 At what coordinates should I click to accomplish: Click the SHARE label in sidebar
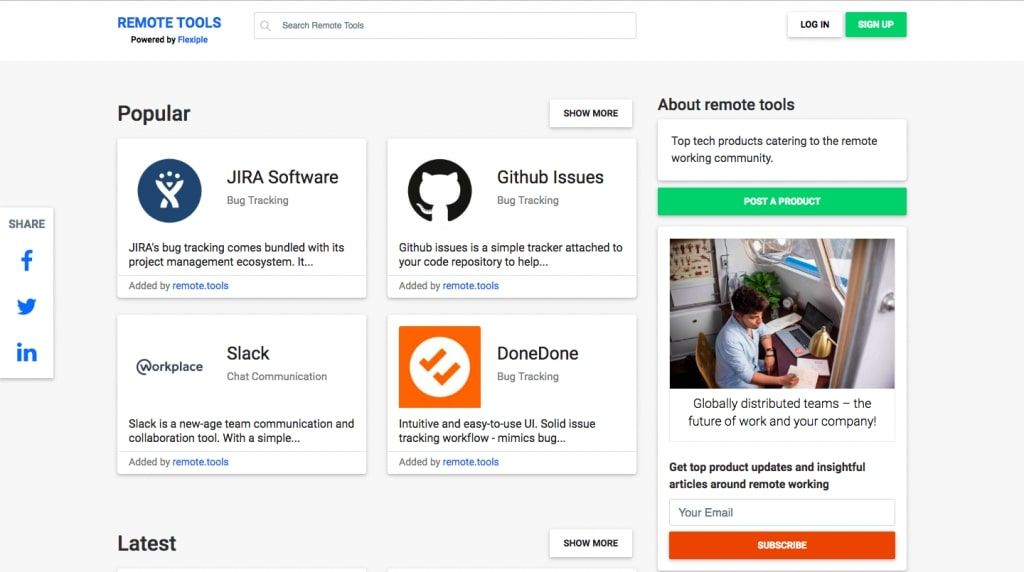pyautogui.click(x=27, y=224)
